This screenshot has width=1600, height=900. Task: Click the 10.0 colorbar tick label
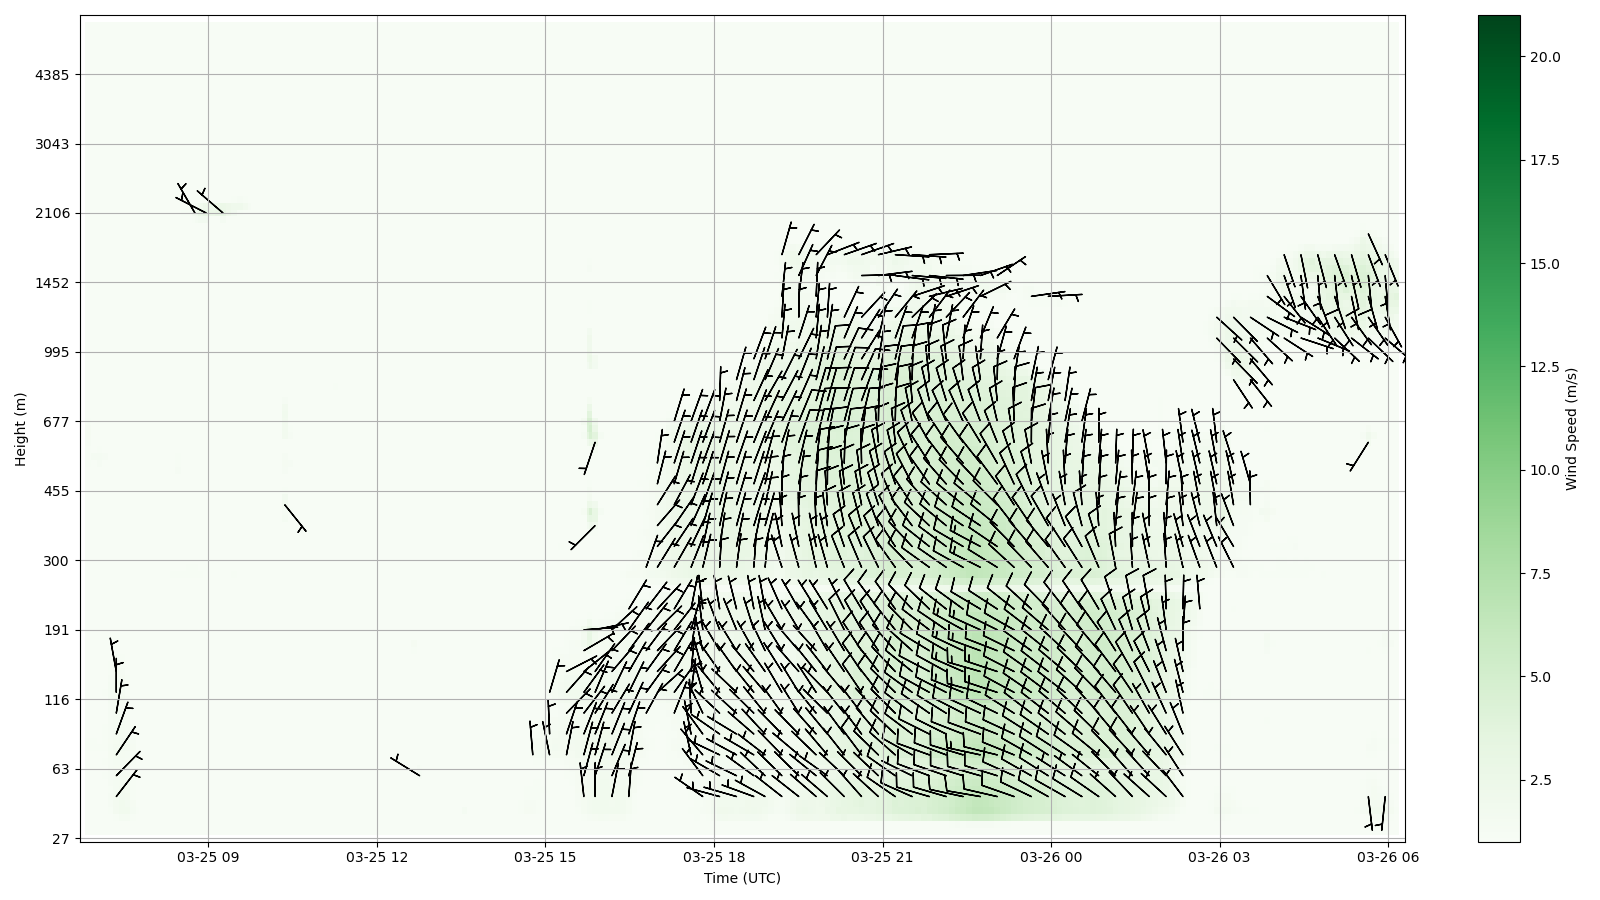pos(1544,470)
